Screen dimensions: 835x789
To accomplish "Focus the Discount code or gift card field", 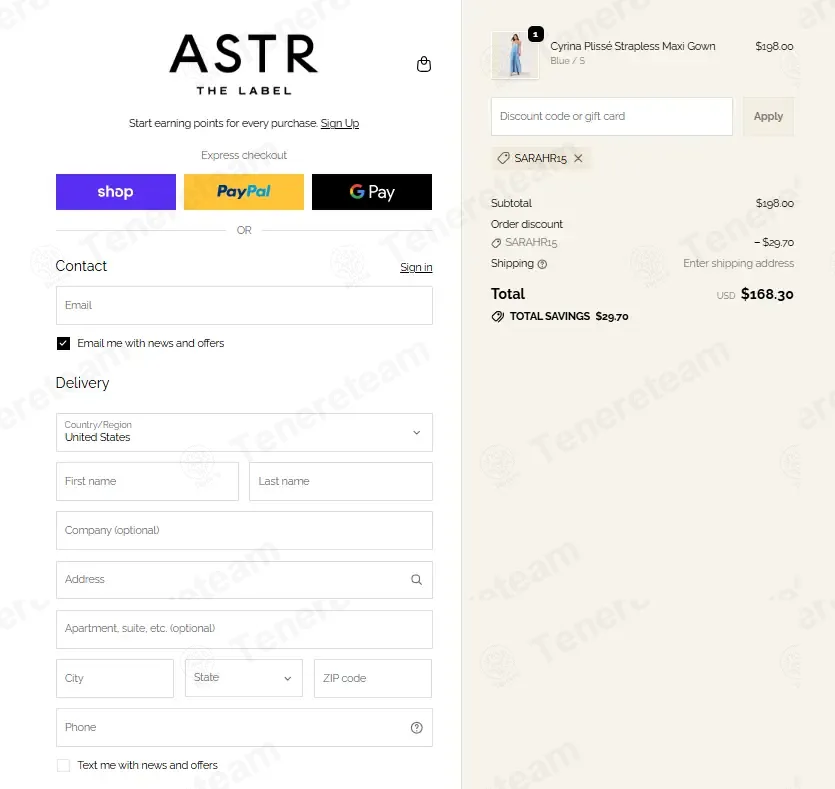I will (611, 117).
